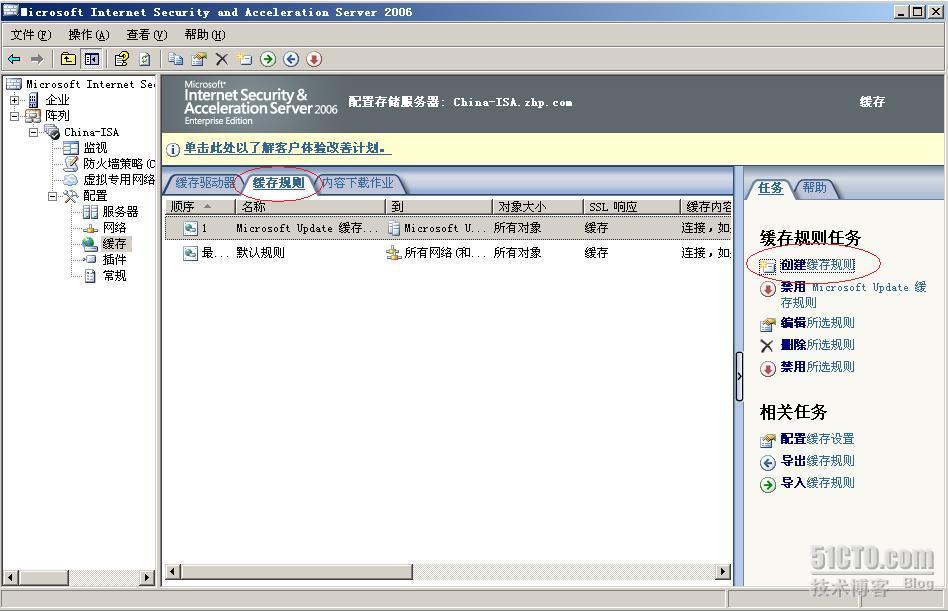Click the new cache rule toolbar icon

click(x=244, y=59)
